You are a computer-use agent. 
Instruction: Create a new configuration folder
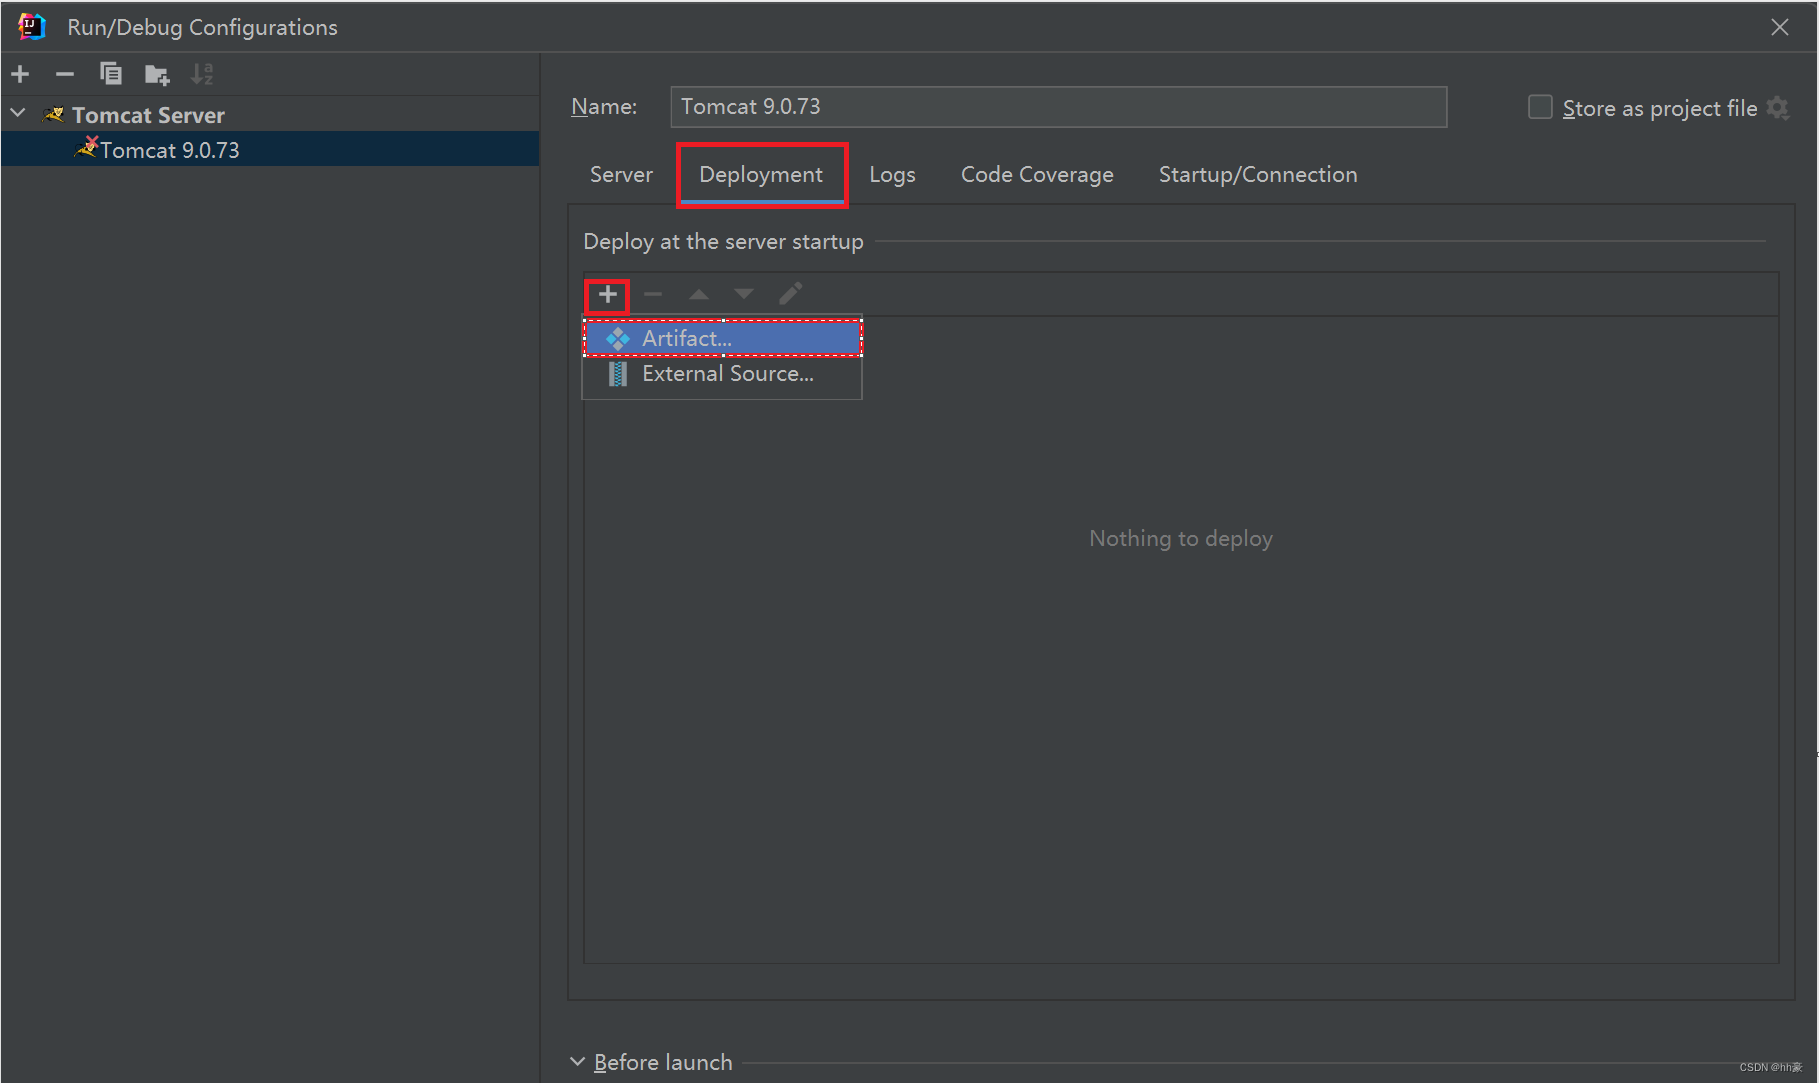click(157, 74)
